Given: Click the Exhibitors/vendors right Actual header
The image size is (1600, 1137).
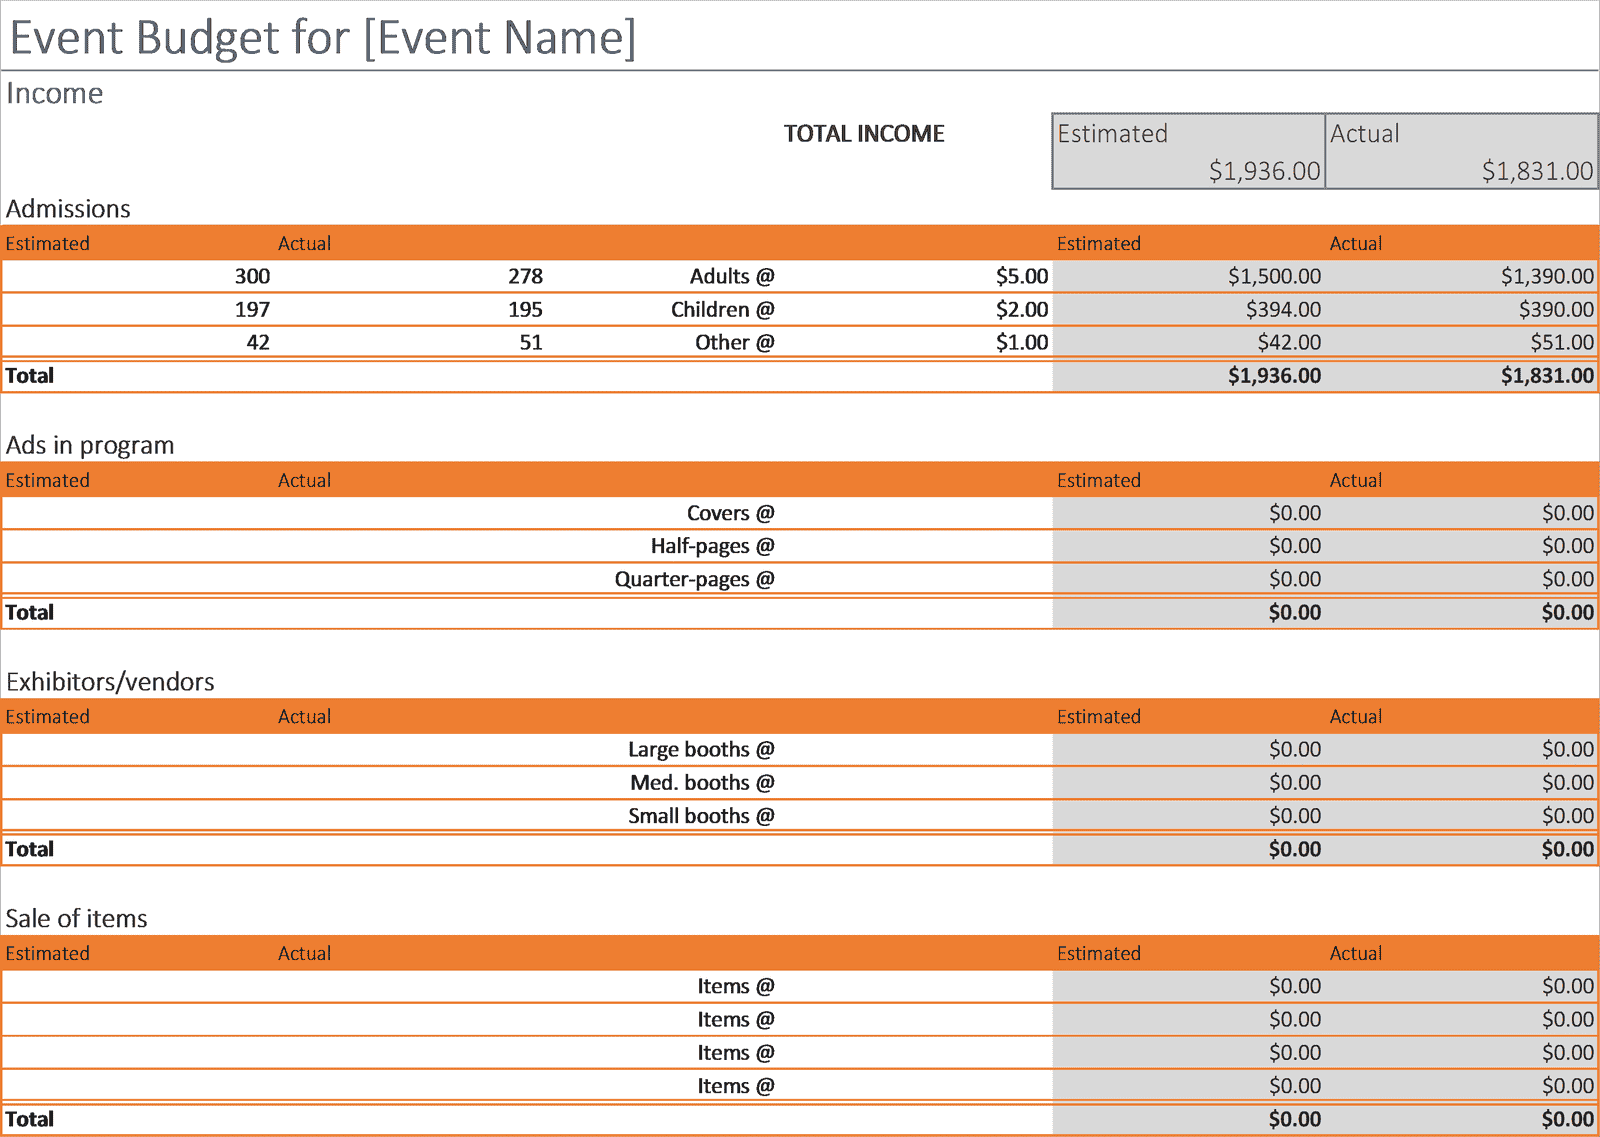Looking at the screenshot, I should (1356, 717).
